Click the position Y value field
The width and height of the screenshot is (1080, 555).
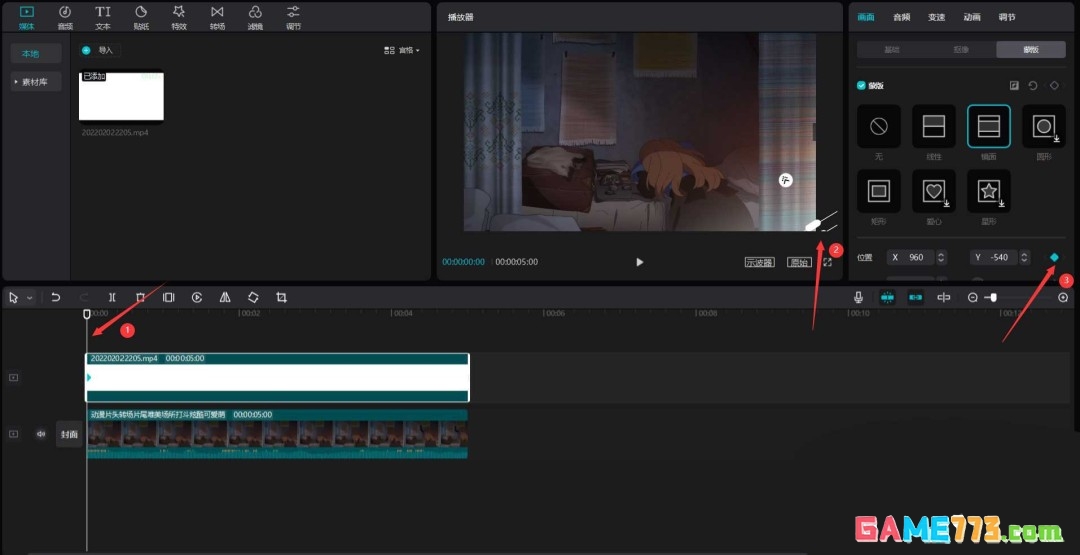(x=995, y=258)
